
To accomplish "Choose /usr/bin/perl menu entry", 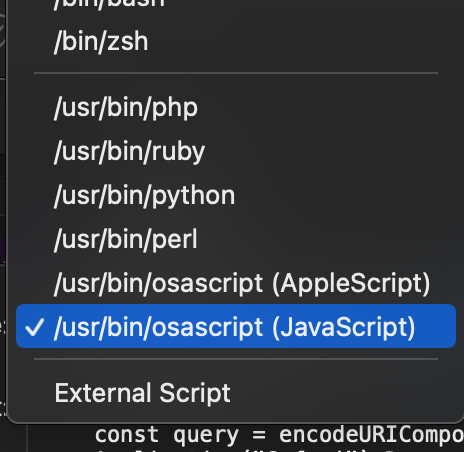I will coord(236,239).
